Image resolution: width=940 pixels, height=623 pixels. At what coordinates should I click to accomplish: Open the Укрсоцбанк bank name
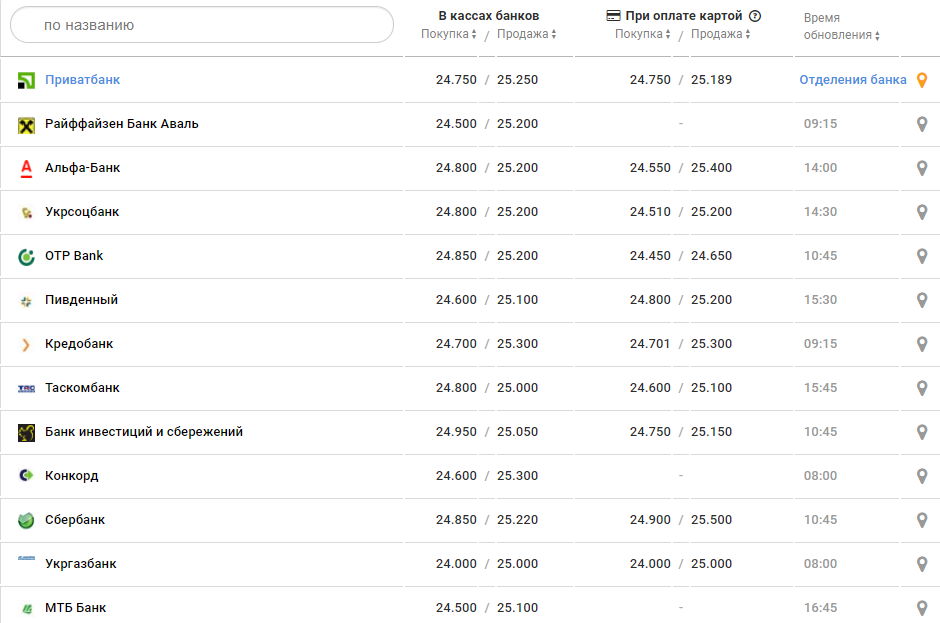click(x=82, y=212)
